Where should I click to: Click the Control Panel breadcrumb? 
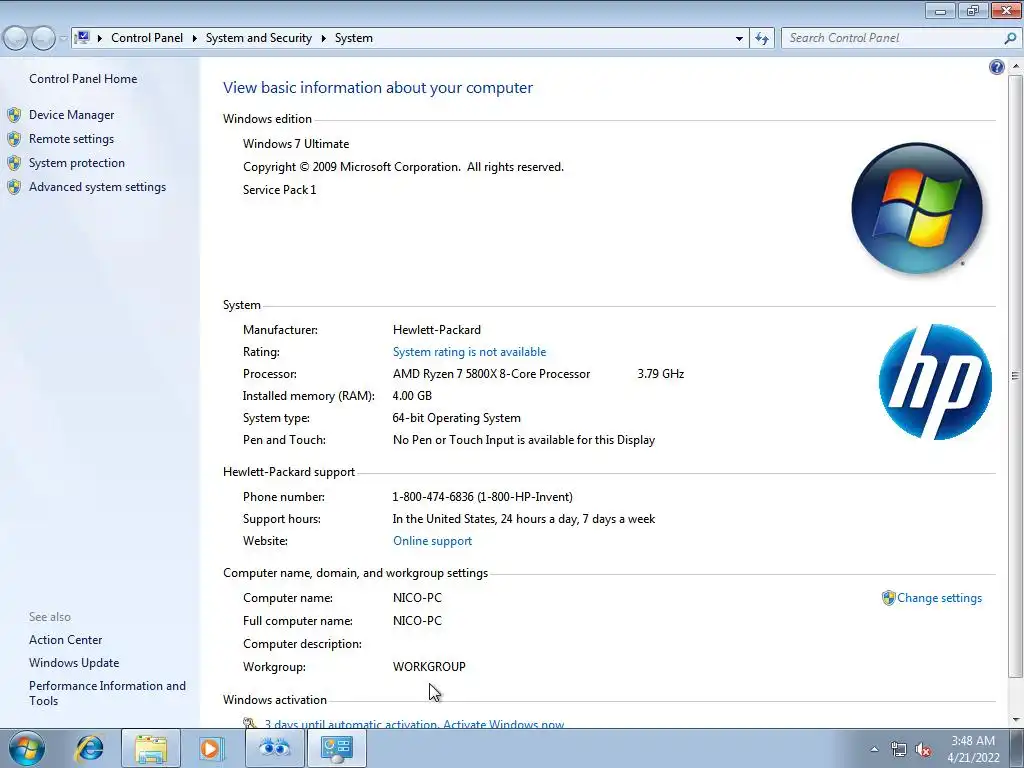(x=147, y=38)
